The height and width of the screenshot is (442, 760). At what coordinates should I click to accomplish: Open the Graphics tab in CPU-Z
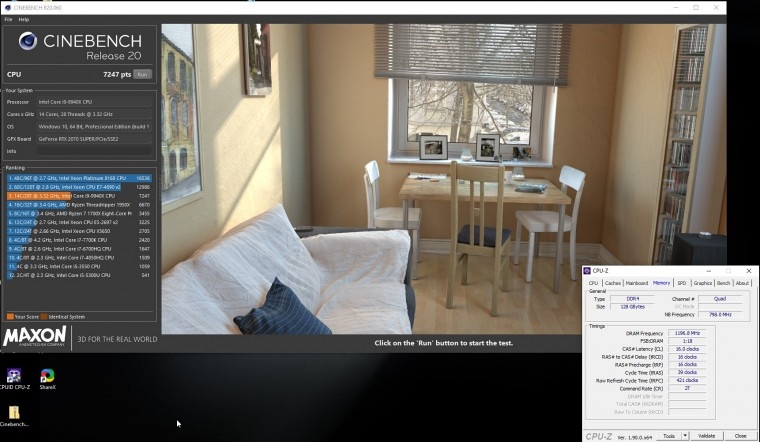coord(702,283)
